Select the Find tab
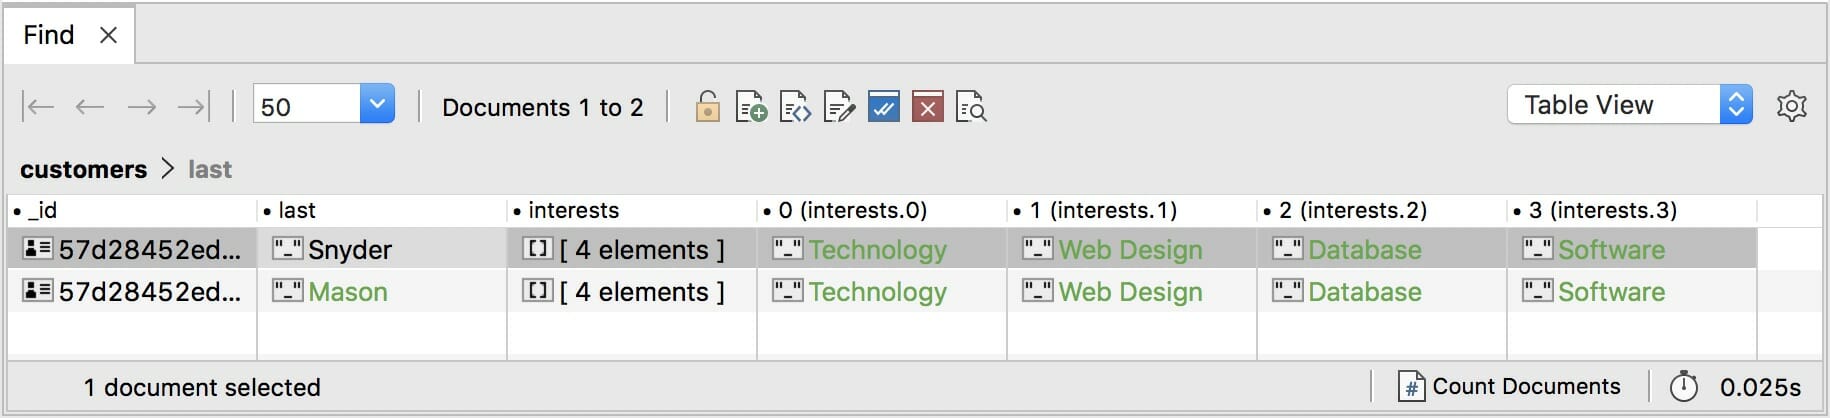The height and width of the screenshot is (418, 1830). [49, 35]
